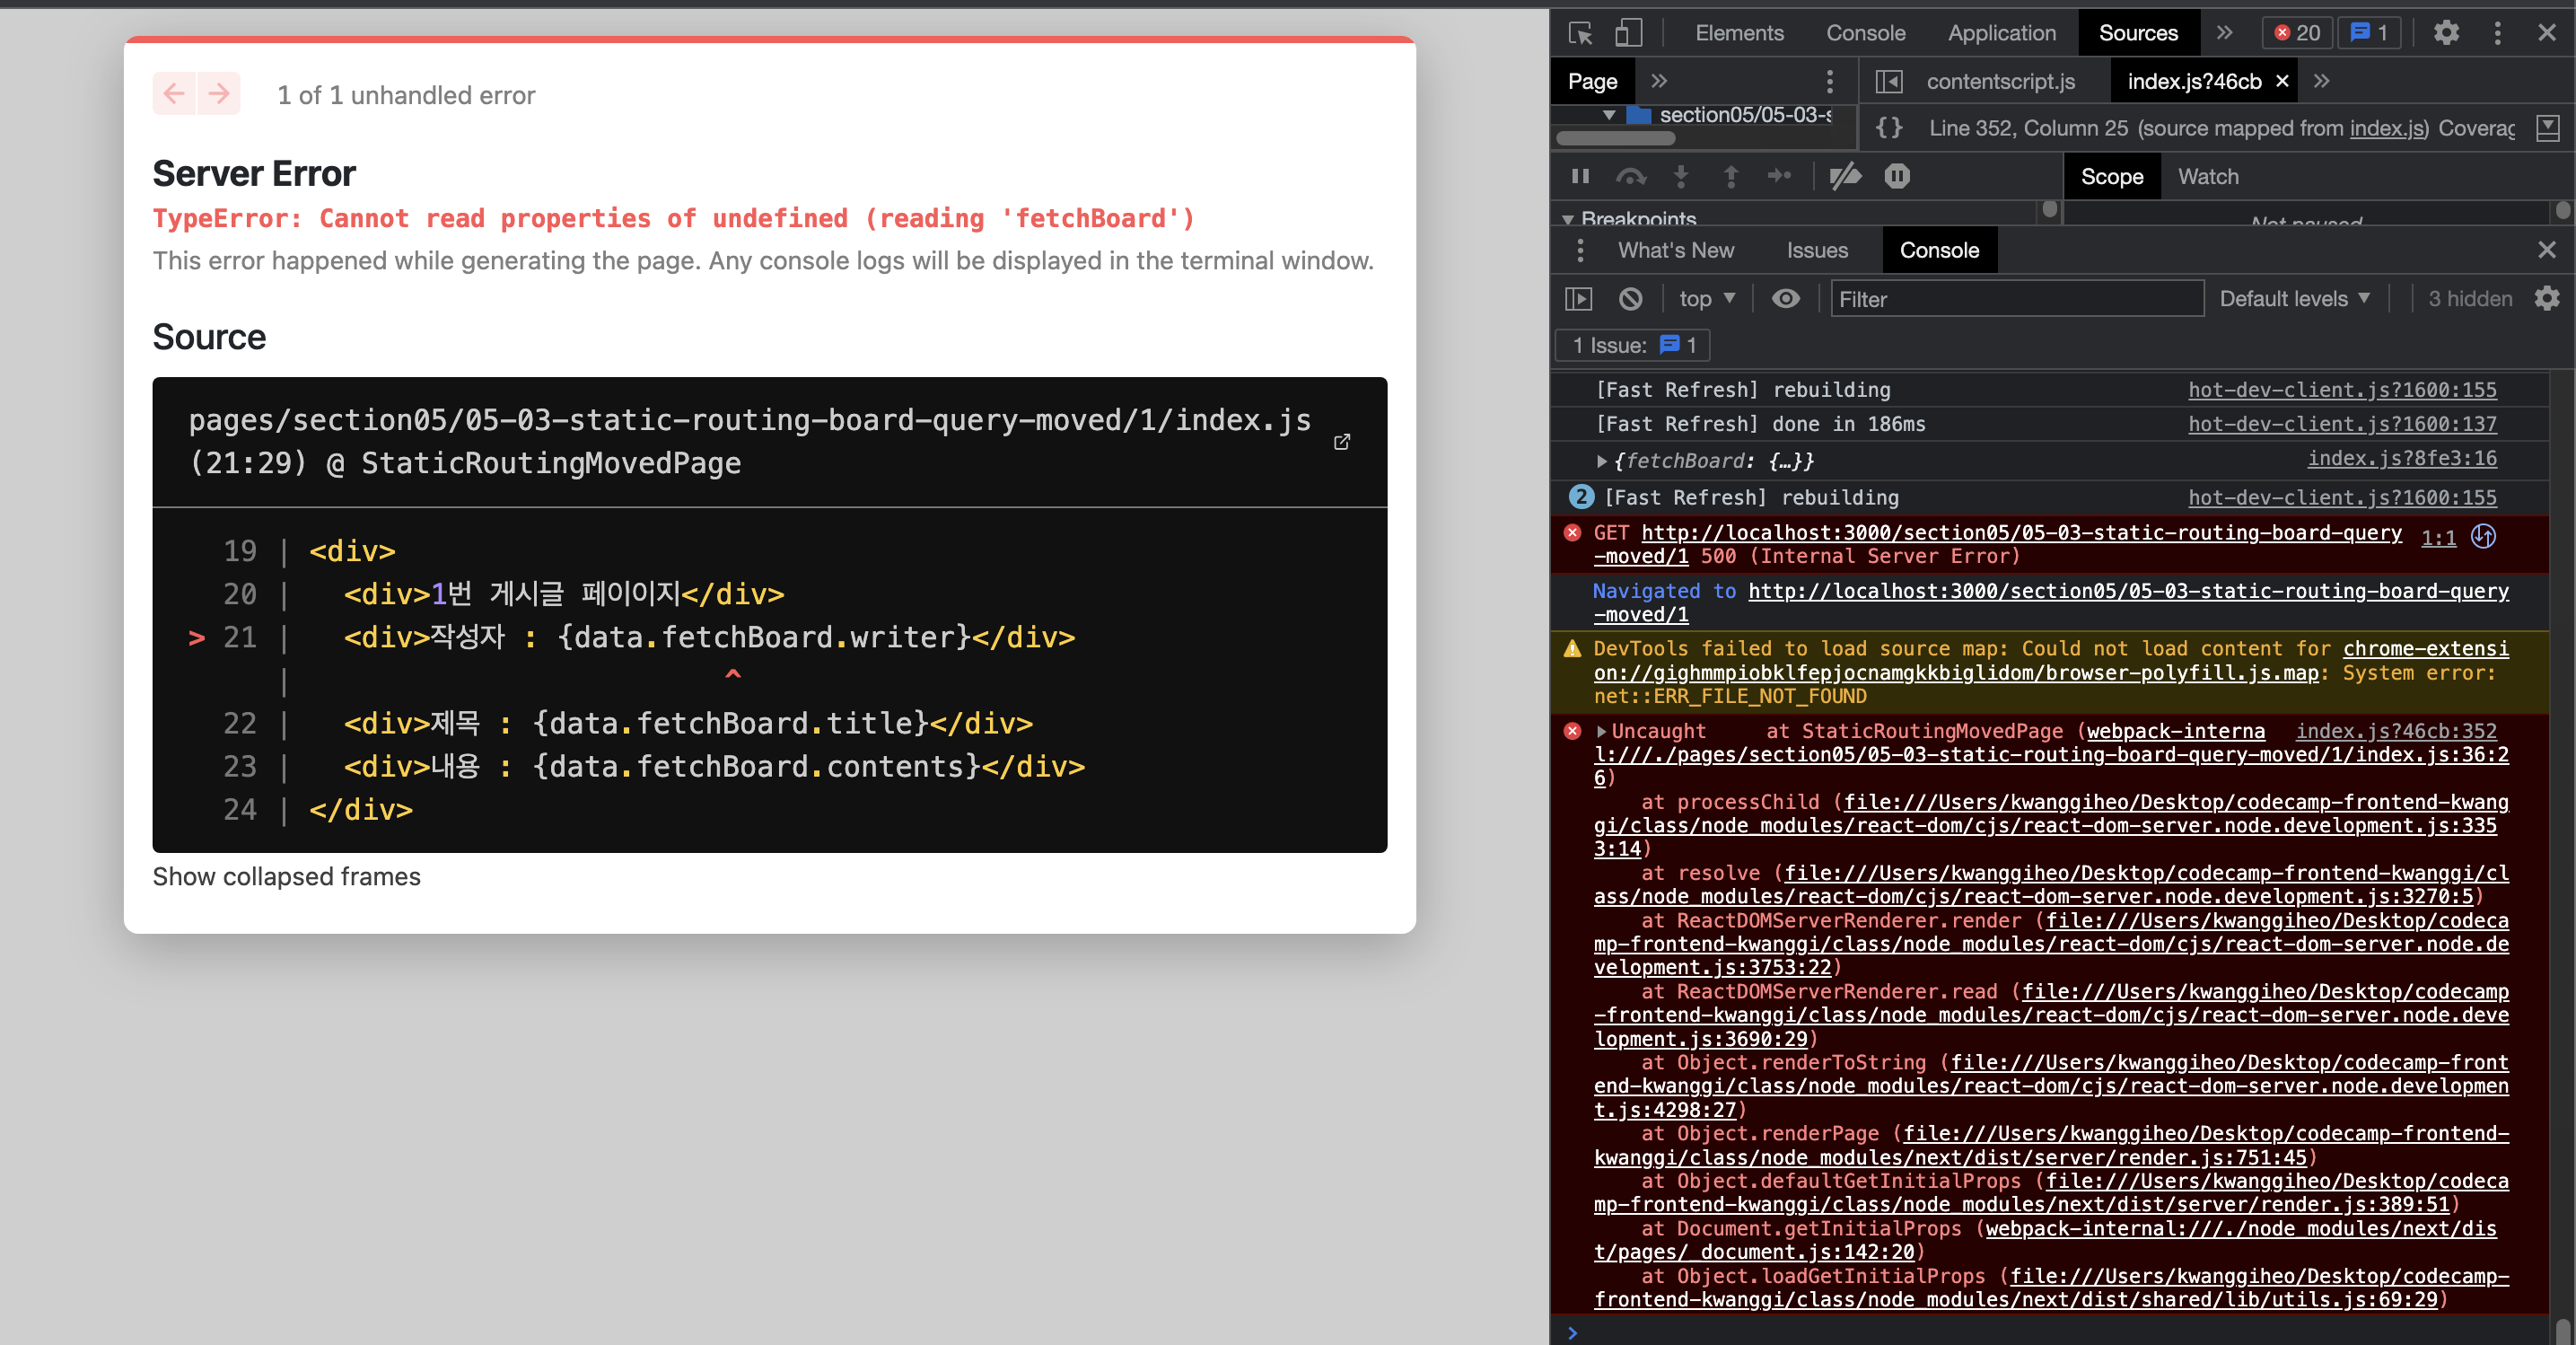Screen dimensions: 2576x1345
Task: Pause script execution button
Action: (x=1581, y=177)
